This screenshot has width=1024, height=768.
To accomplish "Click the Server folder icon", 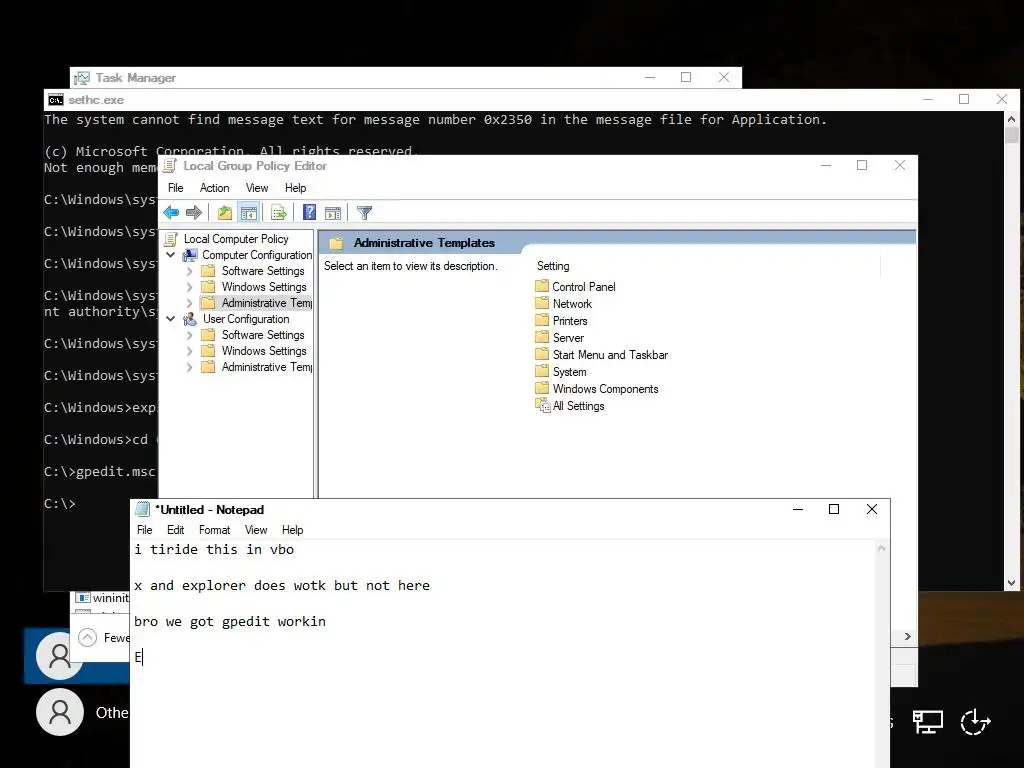I will 542,337.
